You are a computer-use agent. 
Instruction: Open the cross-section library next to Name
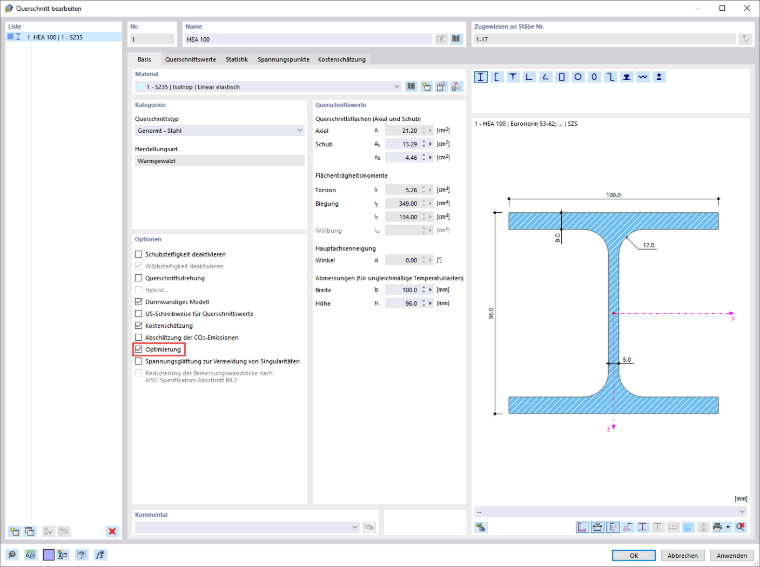tap(456, 39)
